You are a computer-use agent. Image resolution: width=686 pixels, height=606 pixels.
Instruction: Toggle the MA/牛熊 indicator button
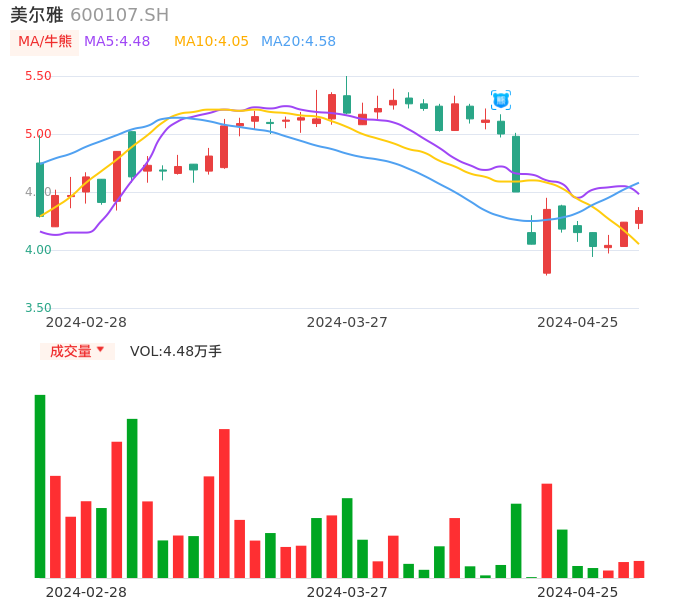click(45, 42)
